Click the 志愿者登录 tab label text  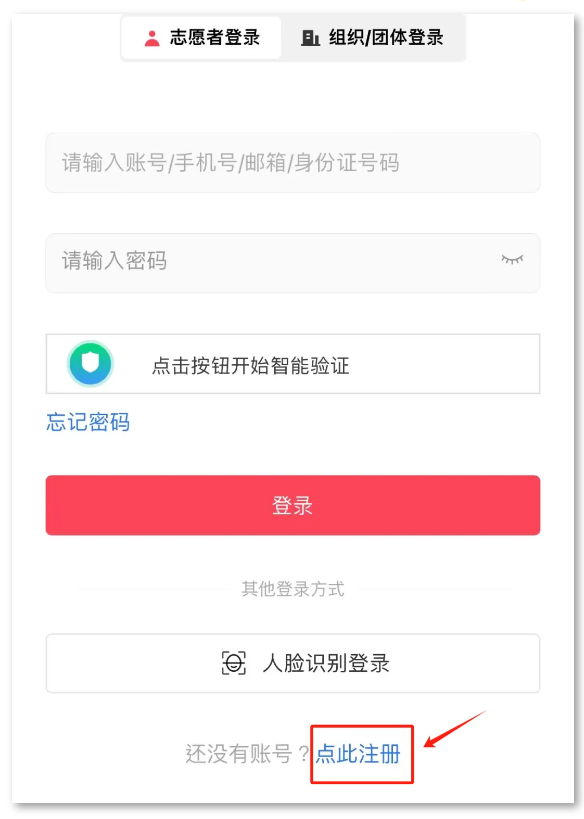pos(215,38)
